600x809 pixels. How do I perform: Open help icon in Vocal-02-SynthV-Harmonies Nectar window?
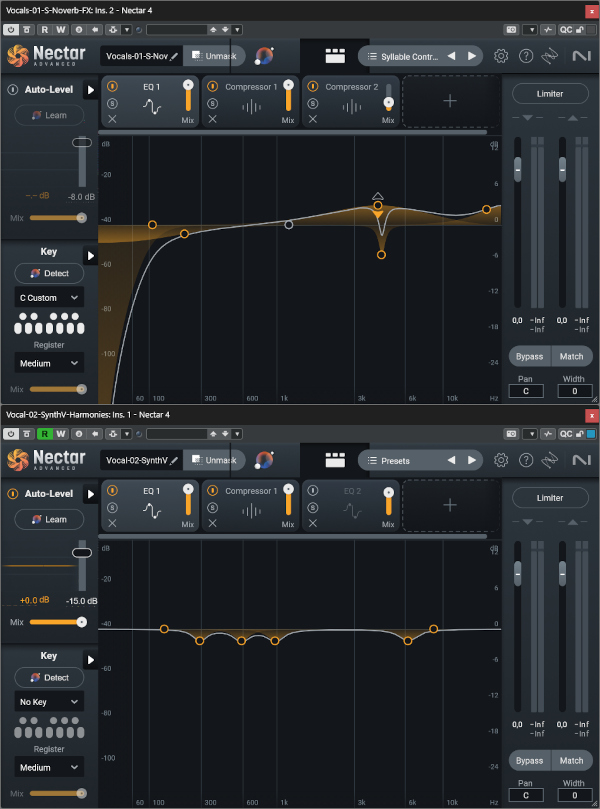526,460
